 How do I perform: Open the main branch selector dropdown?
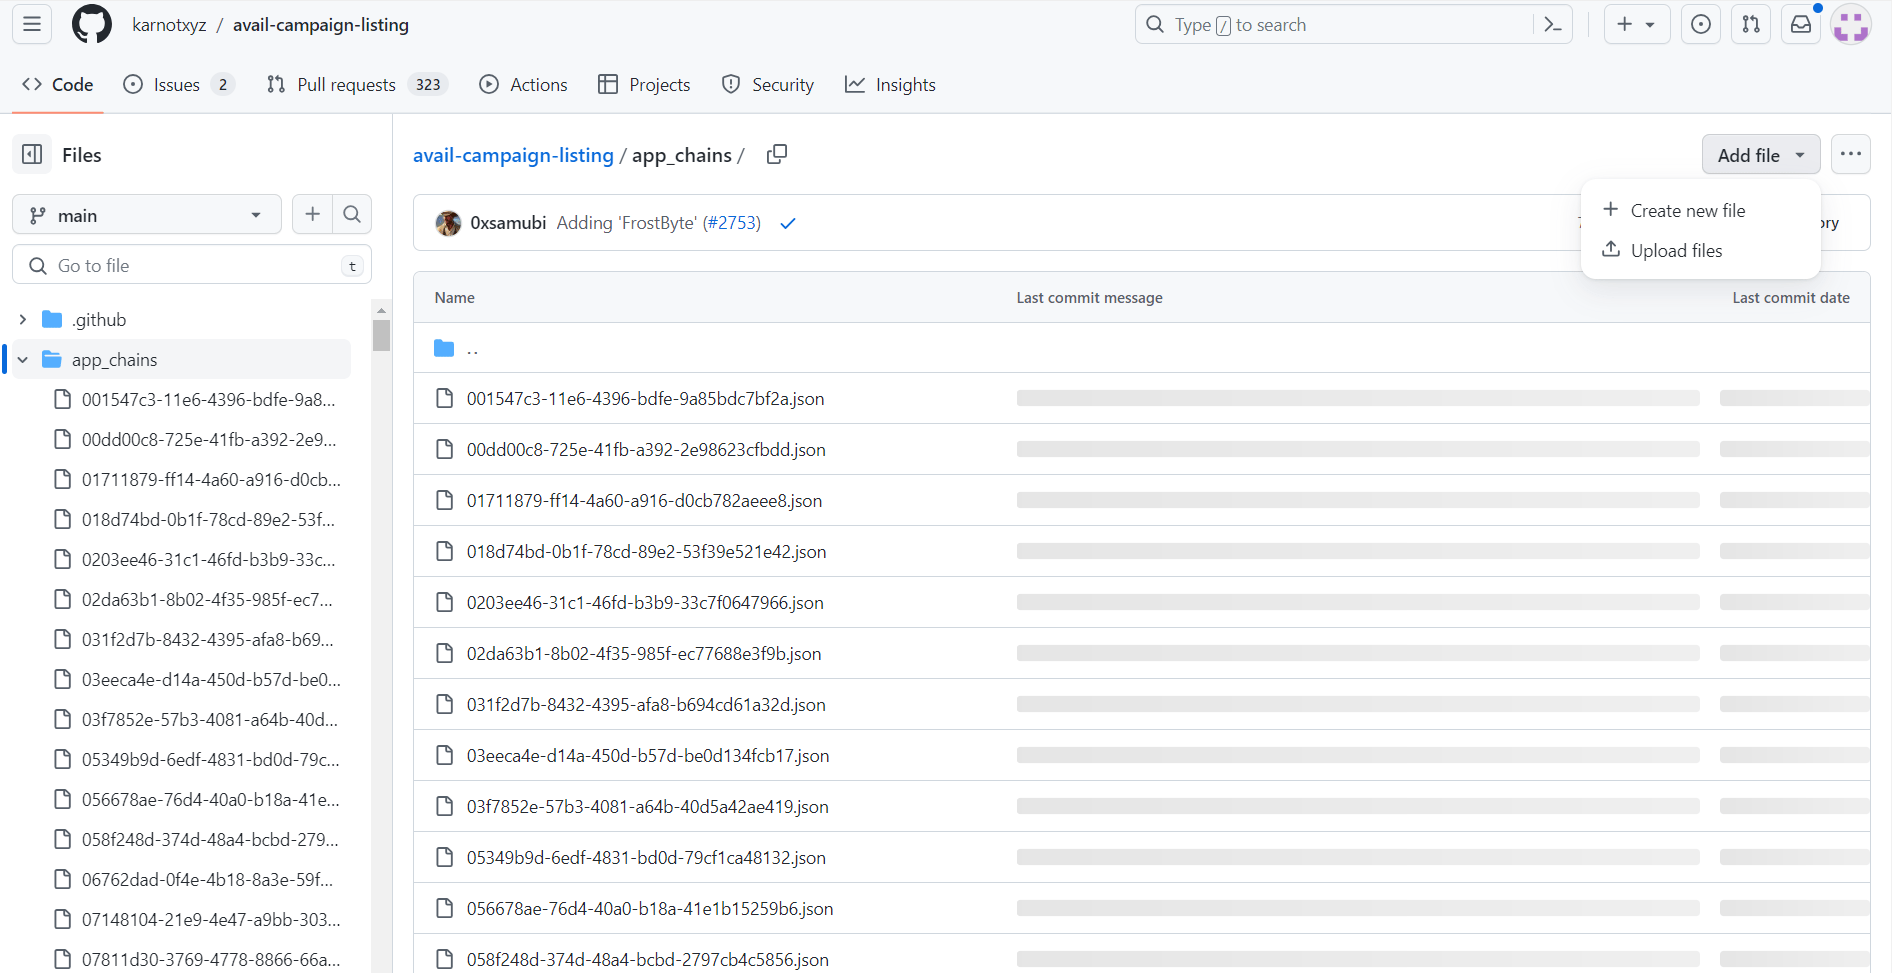tap(147, 215)
